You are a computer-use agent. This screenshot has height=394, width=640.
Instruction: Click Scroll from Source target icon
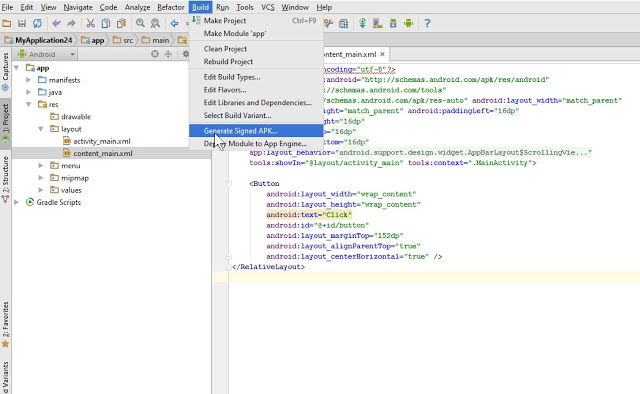click(x=155, y=54)
